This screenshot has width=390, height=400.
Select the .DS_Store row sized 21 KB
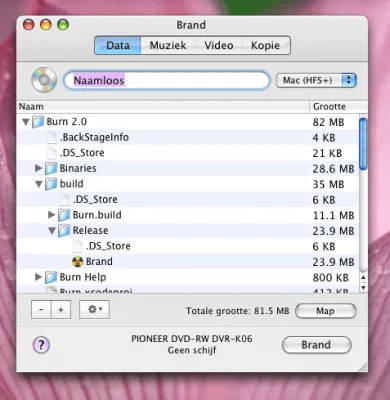[x=188, y=153]
